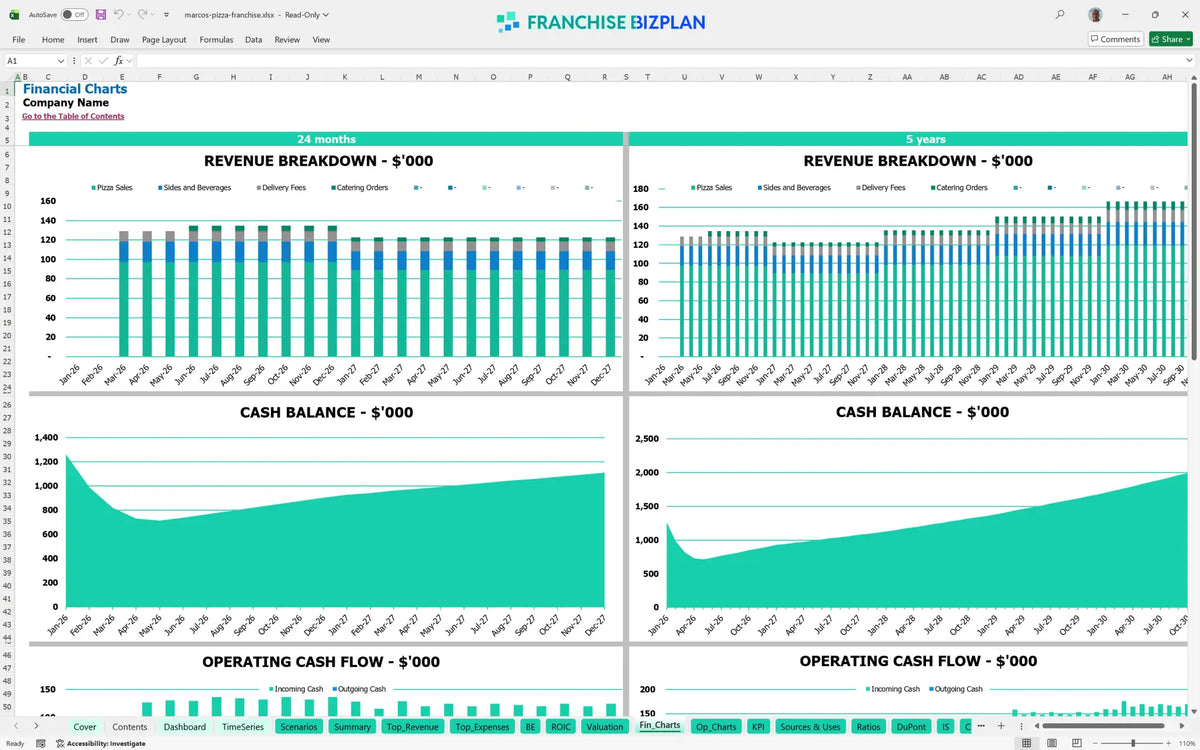Click the Redo arrow icon
Viewport: 1200px width, 750px height.
[143, 15]
